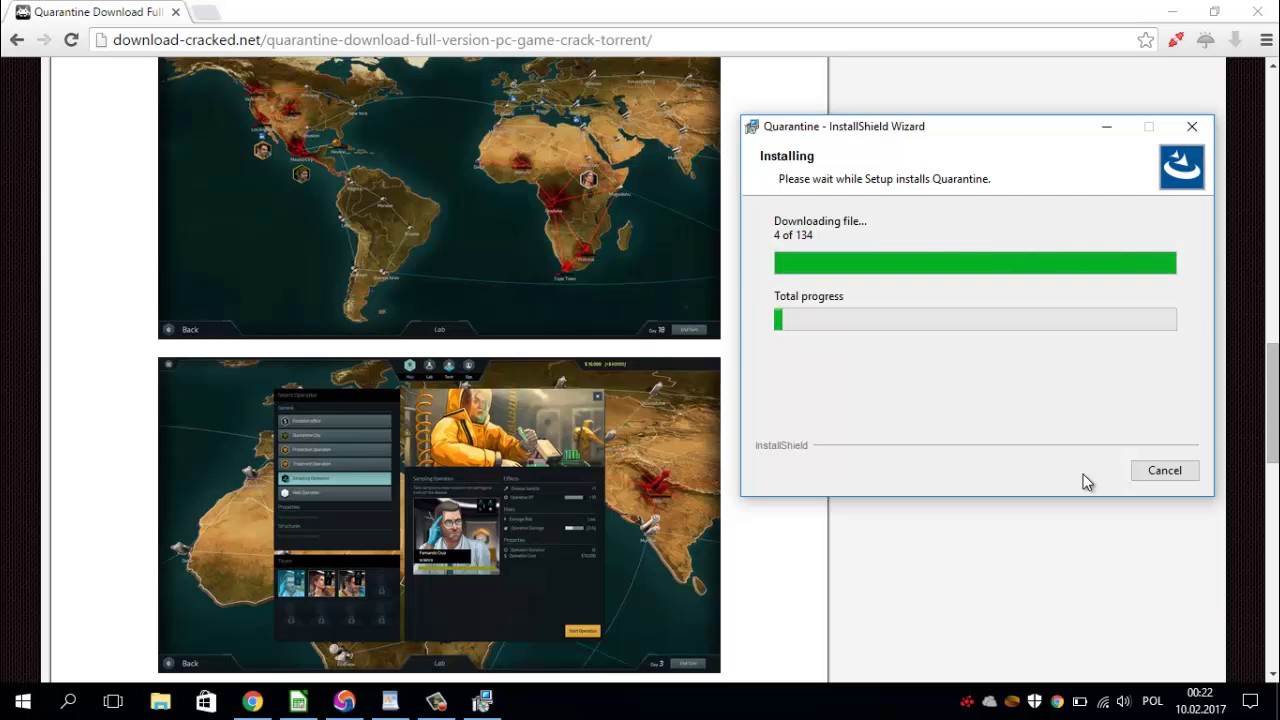
Task: Minimize the InstallShield Wizard window
Action: click(1106, 127)
